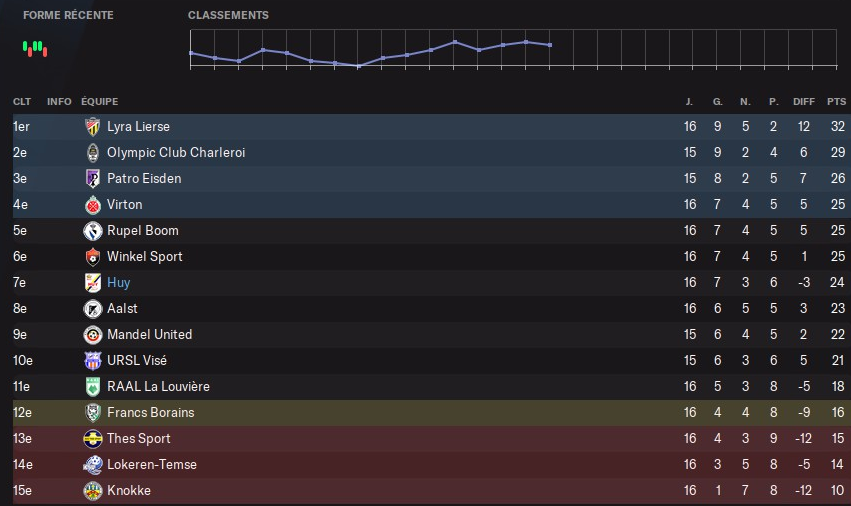Click the first point on rankings graph
Screen dimensions: 851x506
(x=191, y=53)
